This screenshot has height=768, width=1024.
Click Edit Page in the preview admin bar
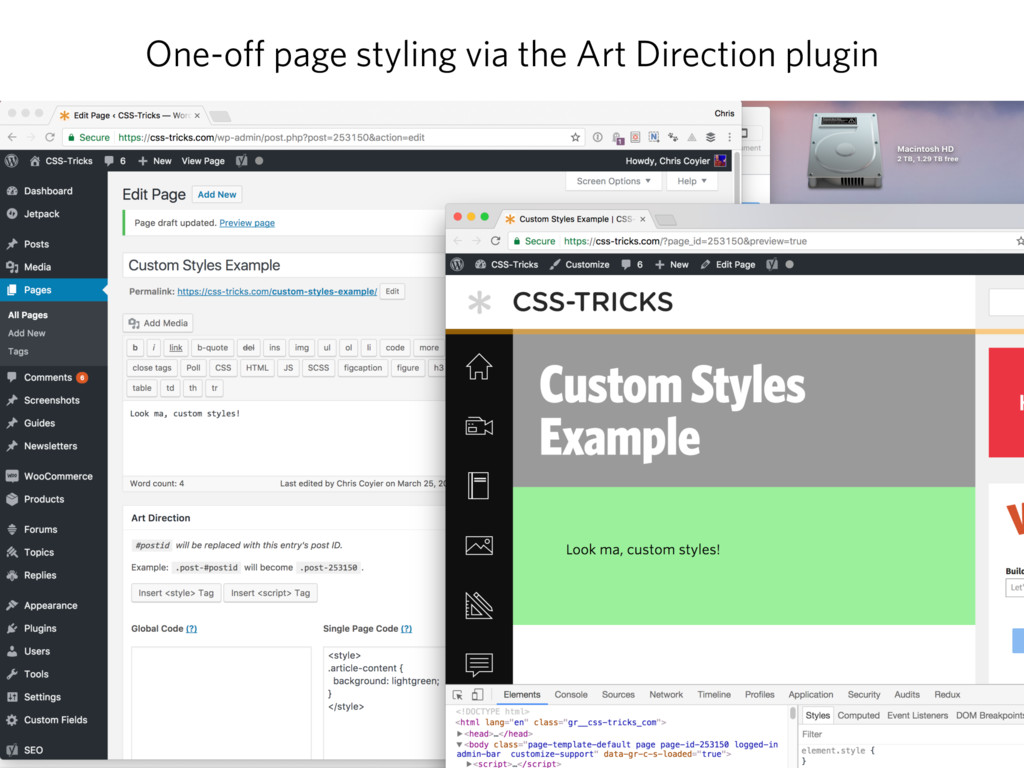728,264
